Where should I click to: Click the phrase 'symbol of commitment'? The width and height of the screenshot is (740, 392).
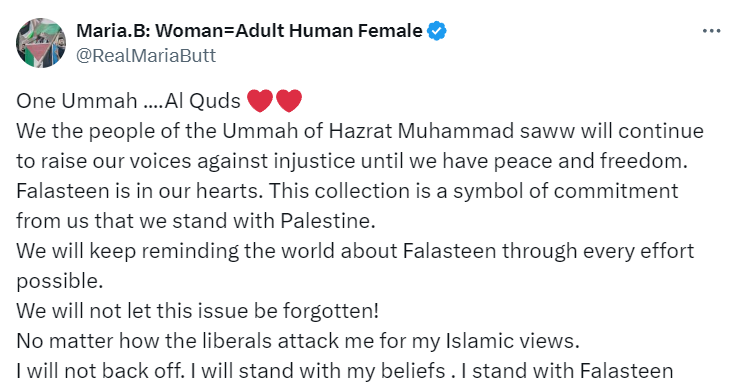click(566, 191)
